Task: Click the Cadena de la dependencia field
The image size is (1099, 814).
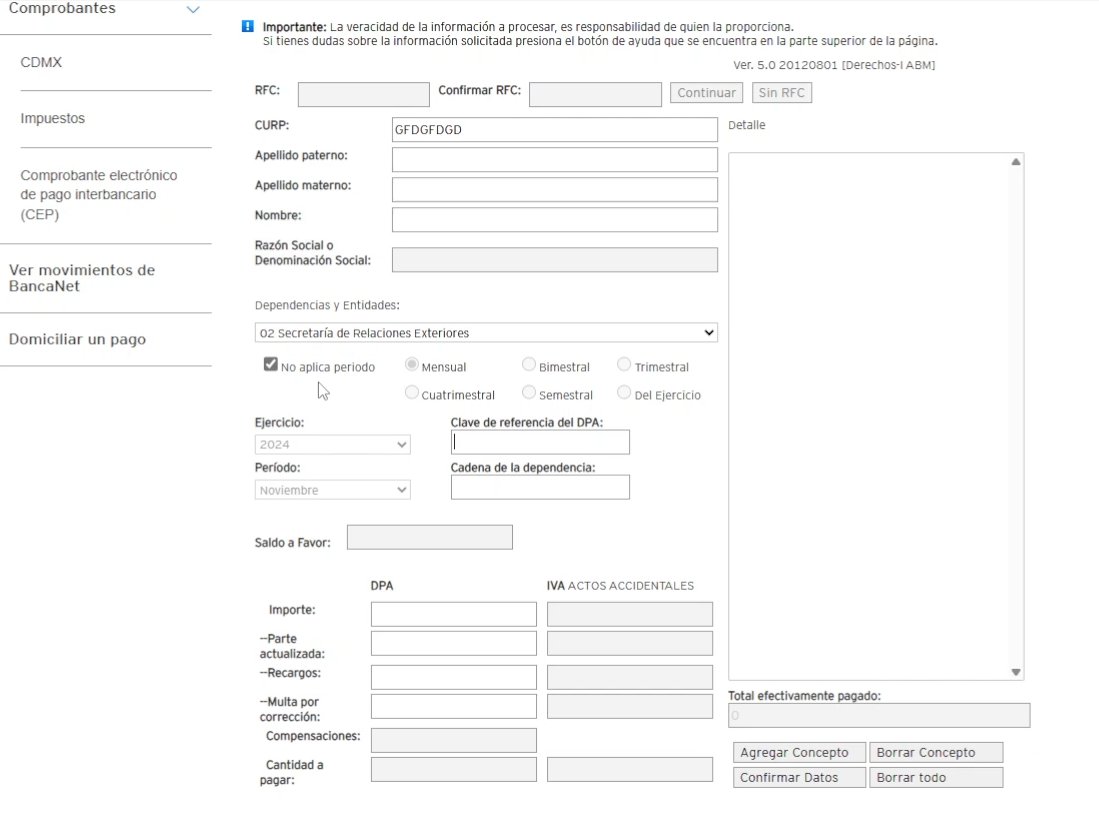Action: click(x=540, y=487)
